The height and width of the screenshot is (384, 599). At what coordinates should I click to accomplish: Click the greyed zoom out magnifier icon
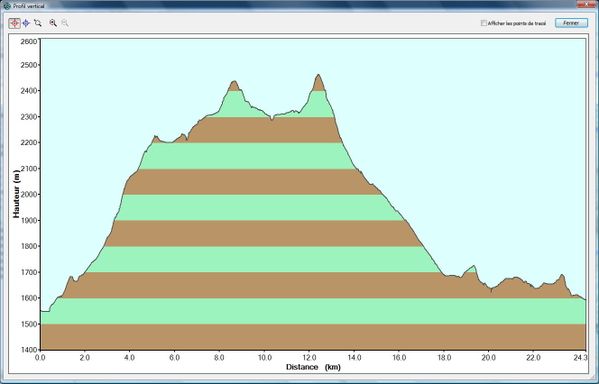(x=65, y=23)
